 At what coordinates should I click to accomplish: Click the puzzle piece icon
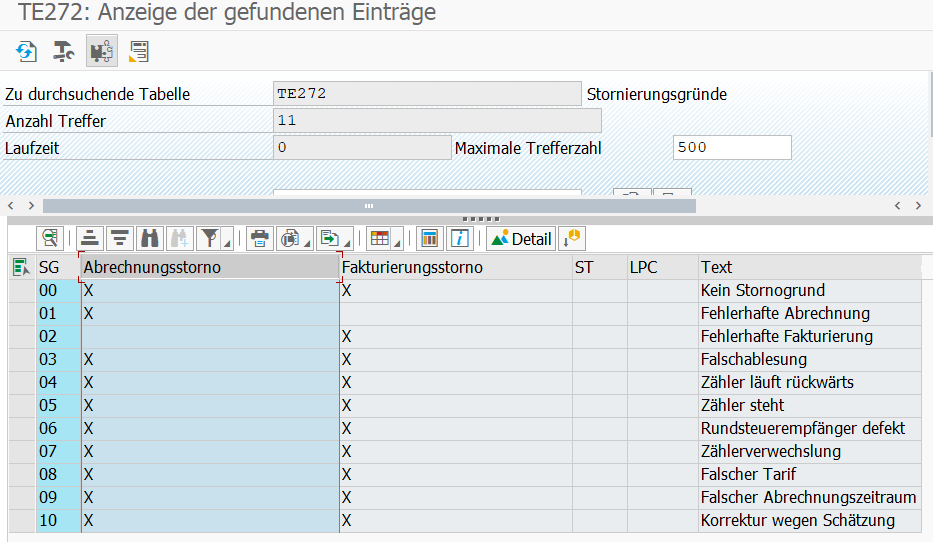click(x=101, y=51)
